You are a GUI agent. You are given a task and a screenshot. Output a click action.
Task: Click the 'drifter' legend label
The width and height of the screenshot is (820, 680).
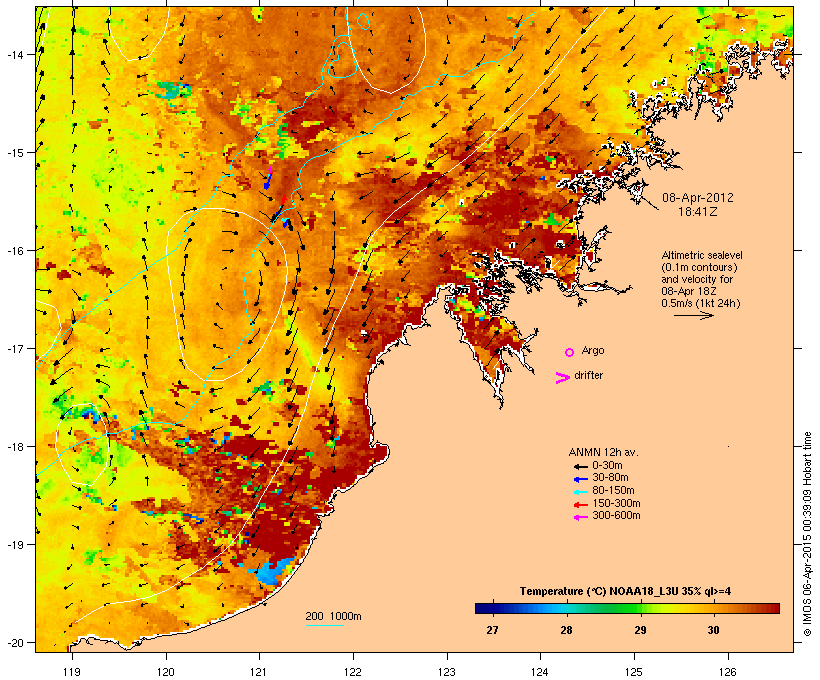point(588,375)
